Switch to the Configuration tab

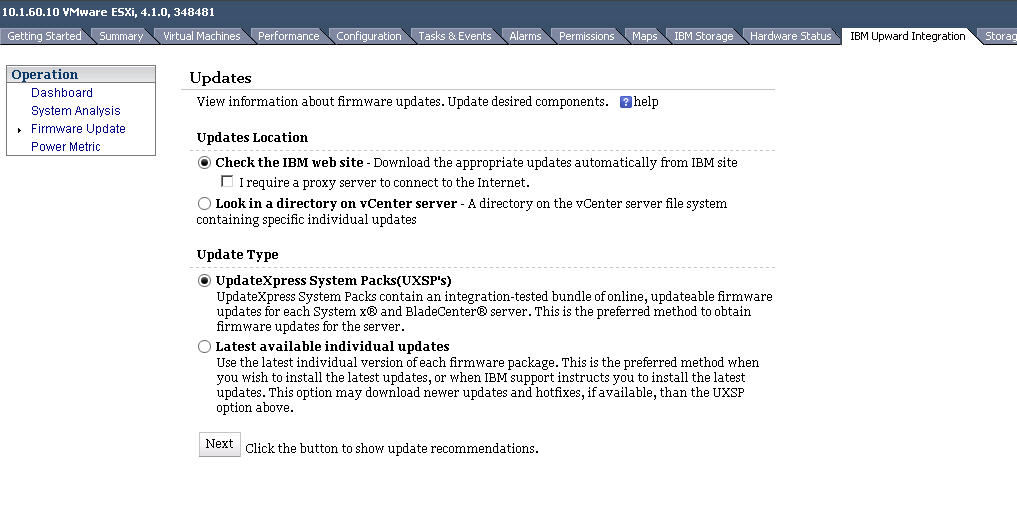368,36
